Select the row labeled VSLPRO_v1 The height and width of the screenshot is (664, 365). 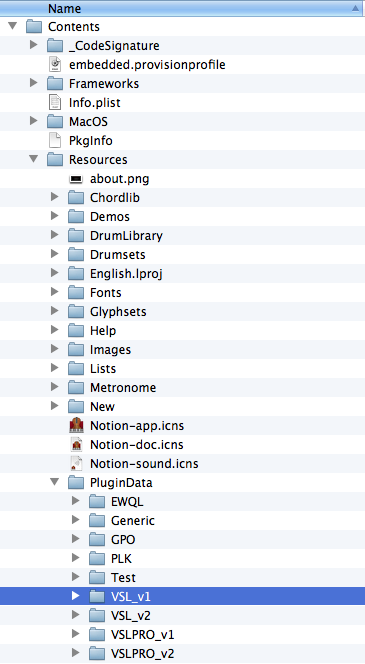(x=182, y=634)
